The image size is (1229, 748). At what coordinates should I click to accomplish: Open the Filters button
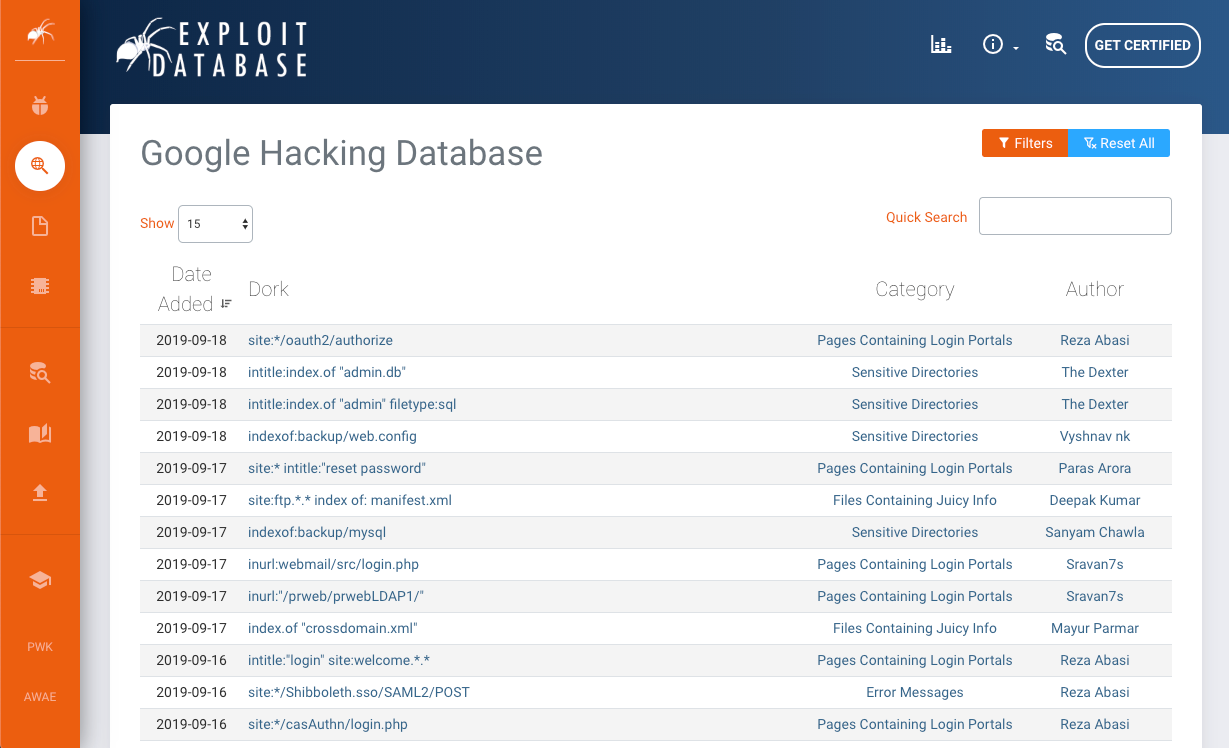(x=1025, y=143)
